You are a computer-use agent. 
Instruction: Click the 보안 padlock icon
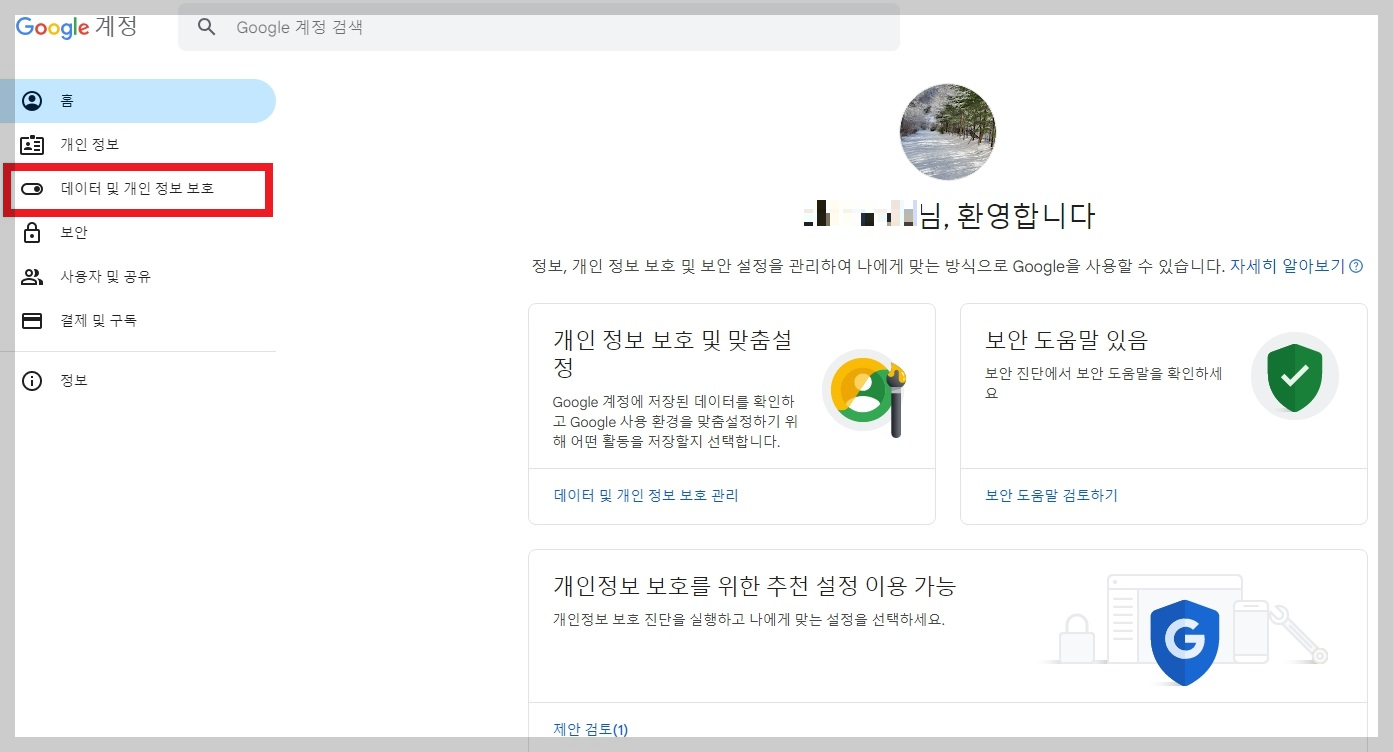pyautogui.click(x=32, y=232)
